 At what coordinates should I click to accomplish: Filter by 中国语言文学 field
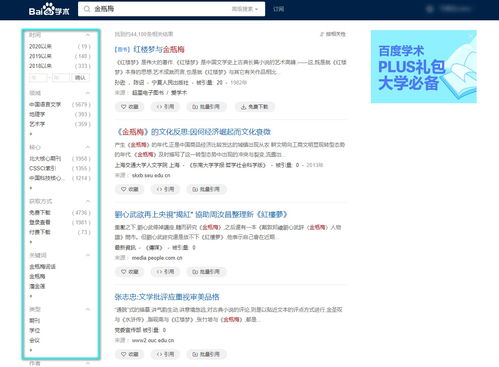point(45,105)
